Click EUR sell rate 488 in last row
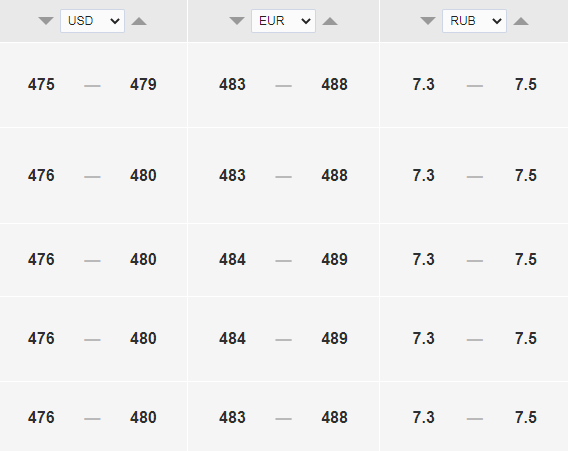The width and height of the screenshot is (568, 451). (335, 417)
